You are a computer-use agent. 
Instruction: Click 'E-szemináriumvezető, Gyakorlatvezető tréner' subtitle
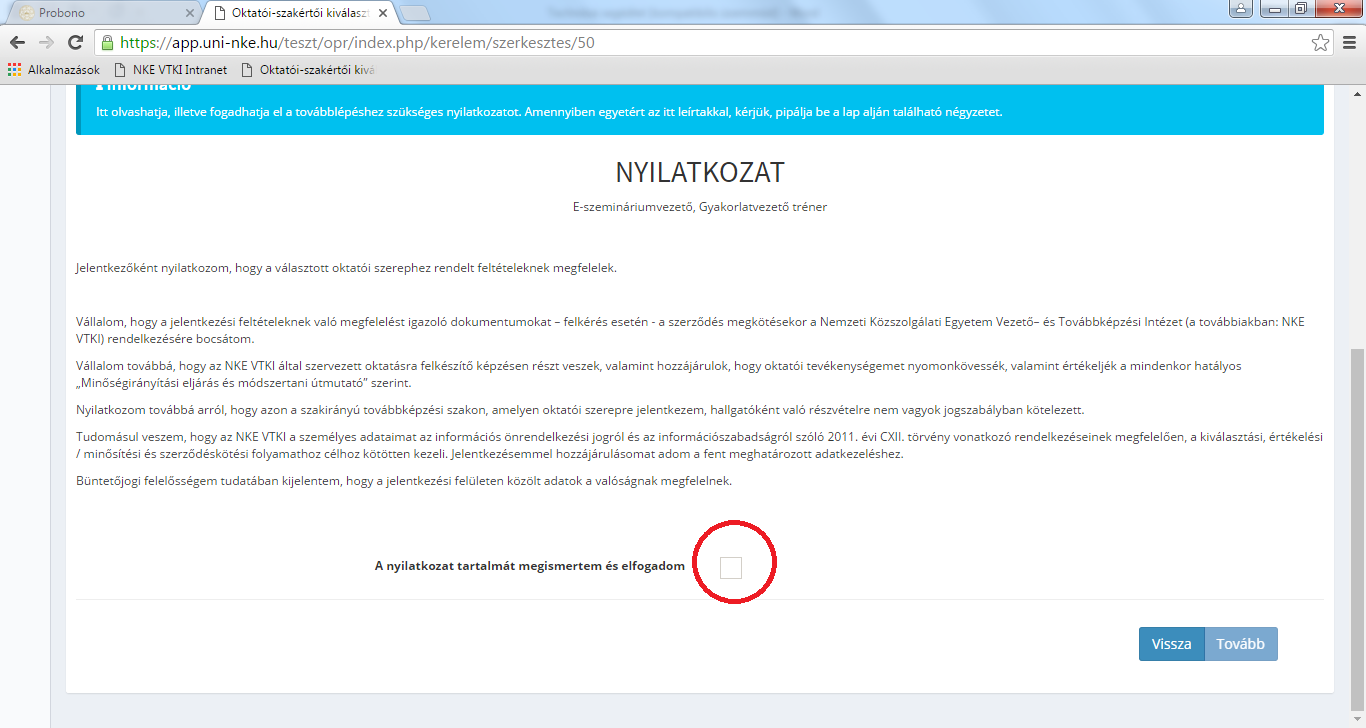[x=700, y=207]
